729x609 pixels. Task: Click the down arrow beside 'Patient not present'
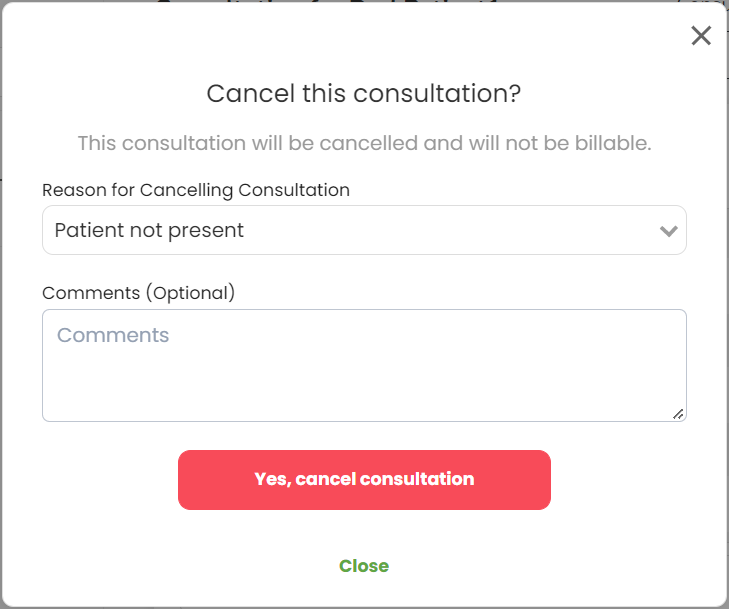coord(669,231)
